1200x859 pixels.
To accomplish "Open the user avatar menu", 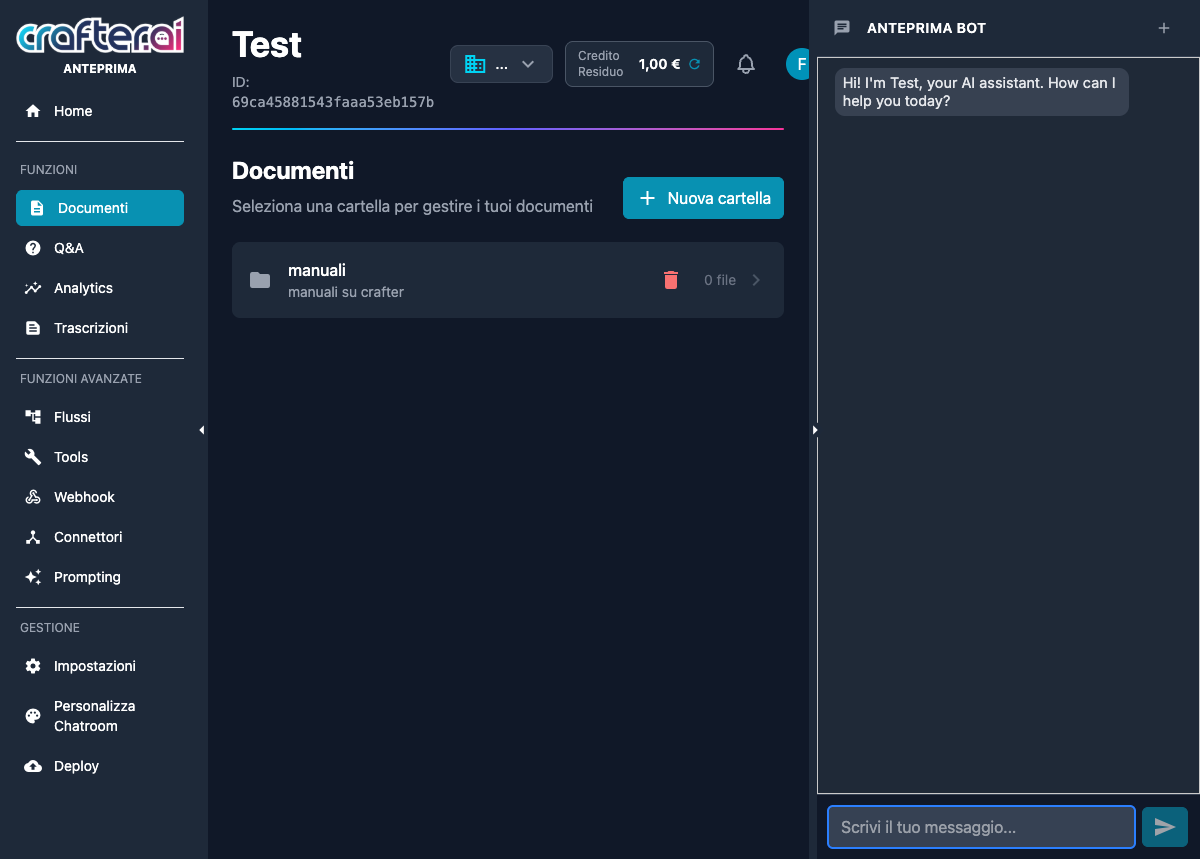I will pos(798,64).
